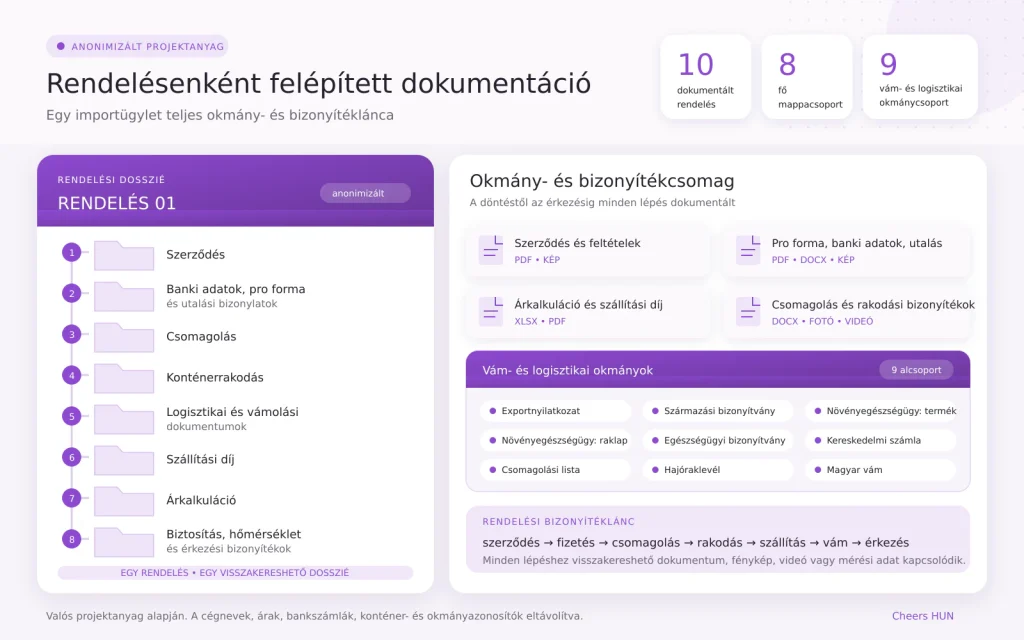The width and height of the screenshot is (1024, 640).
Task: Click step number 8 circle
Action: 72,539
